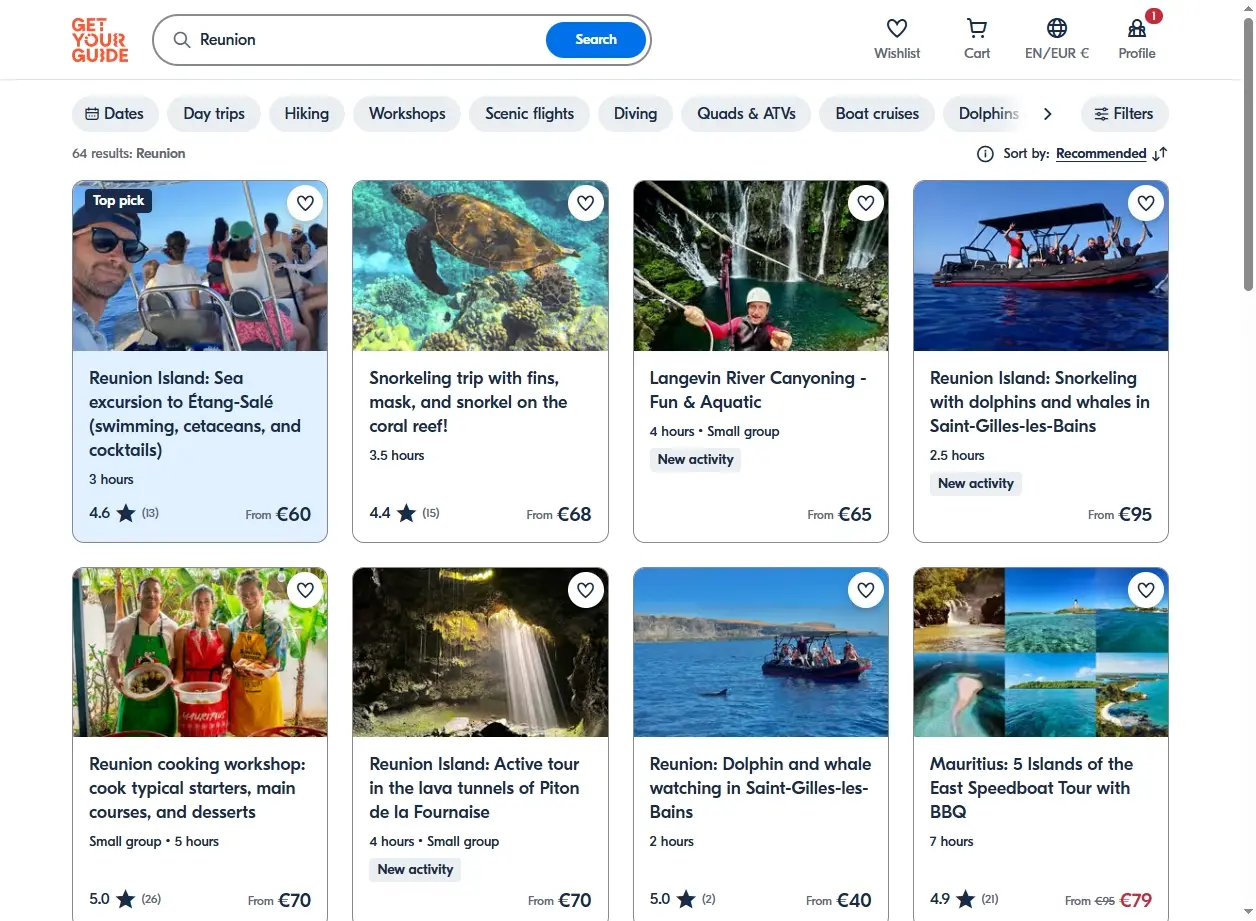The image size is (1256, 921).
Task: Click the info icon beside Sort by
Action: point(985,154)
